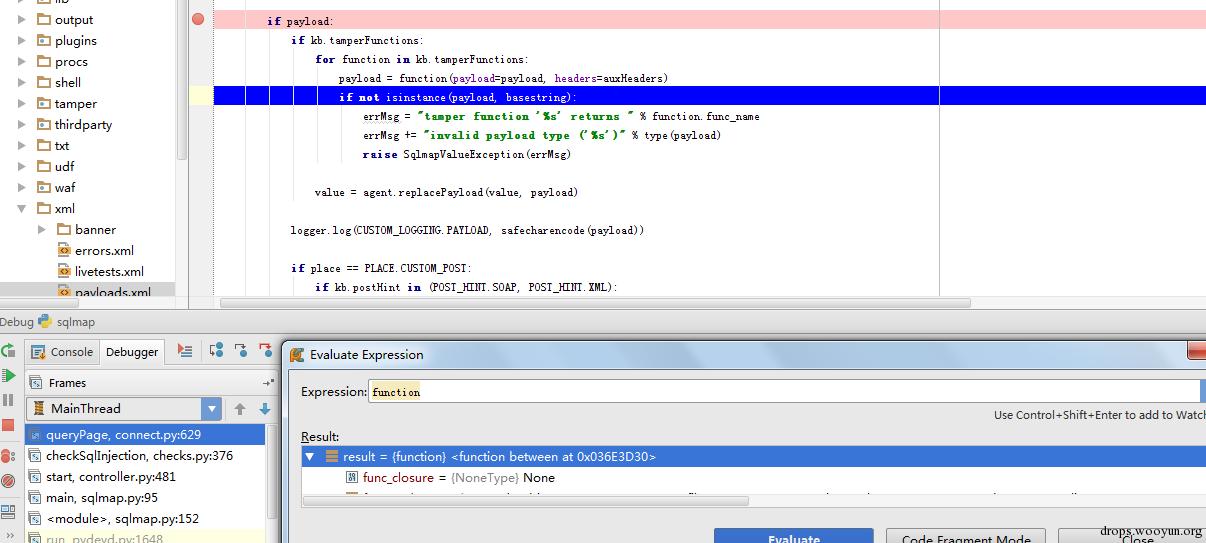Collapse the result function node
Viewport: 1206px width, 543px height.
click(309, 456)
